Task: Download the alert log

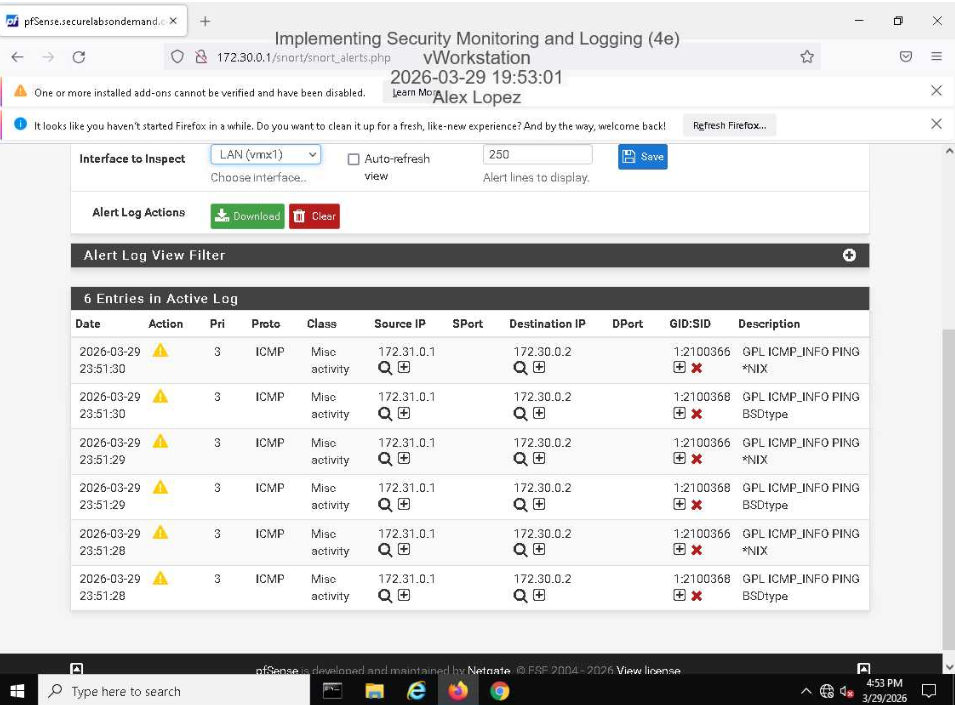Action: [x=247, y=215]
